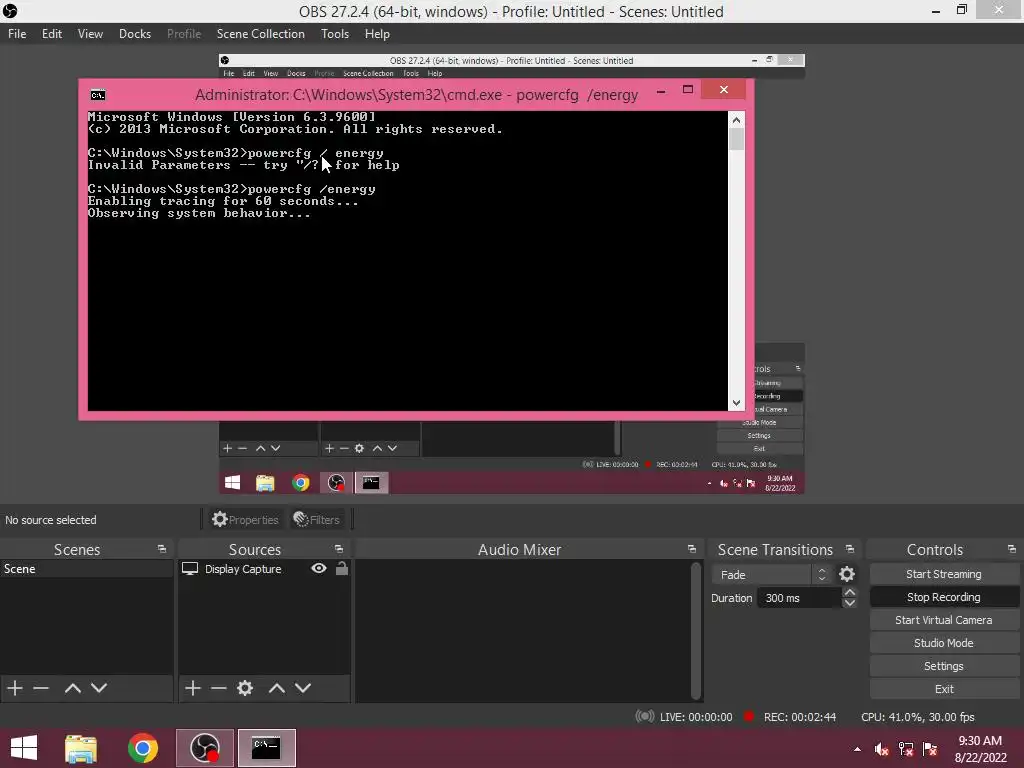Image resolution: width=1024 pixels, height=768 pixels.
Task: Open the Docks menu
Action: tap(135, 34)
